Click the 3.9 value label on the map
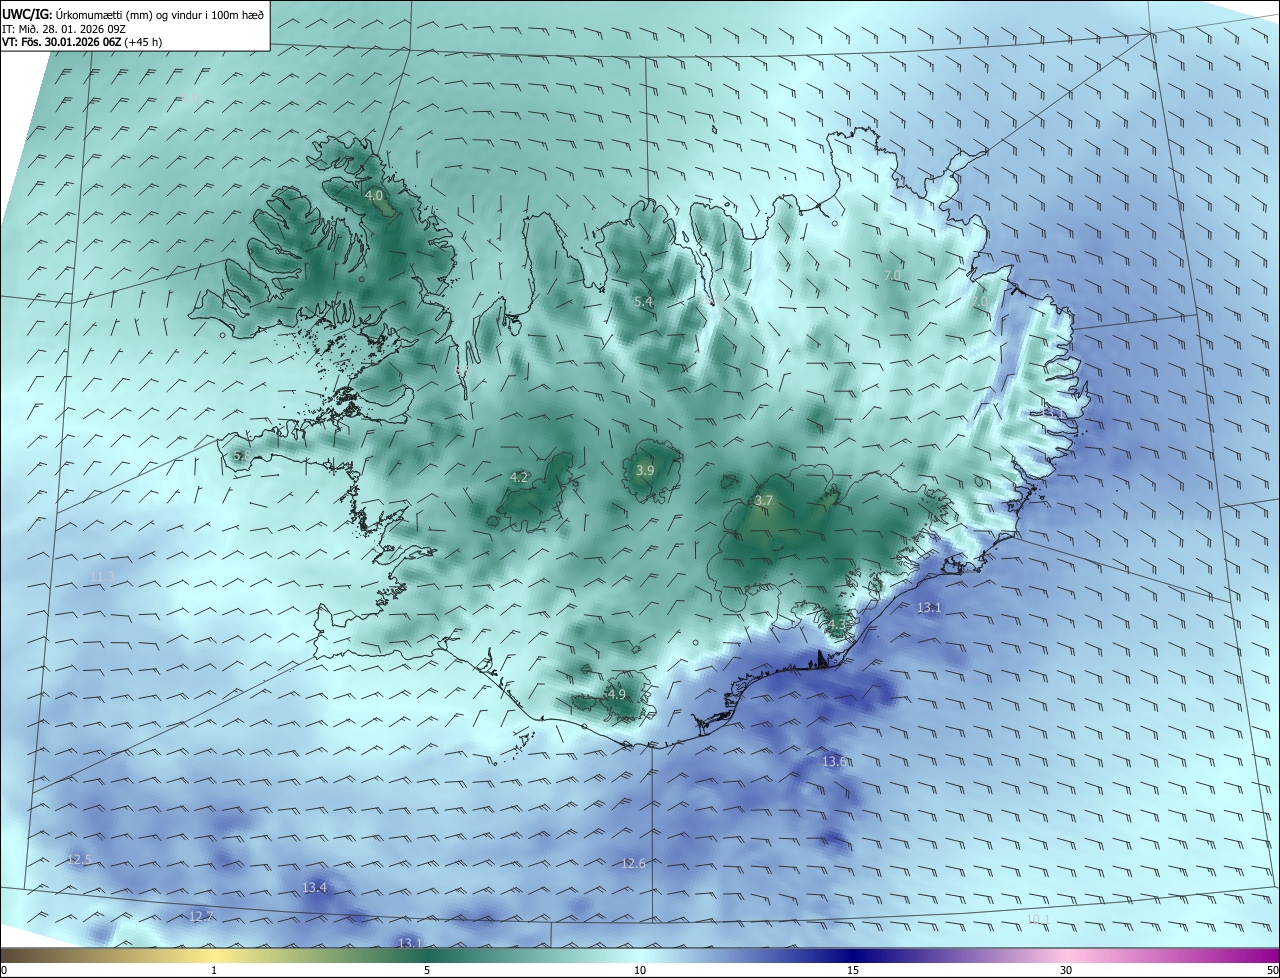 pyautogui.click(x=645, y=470)
